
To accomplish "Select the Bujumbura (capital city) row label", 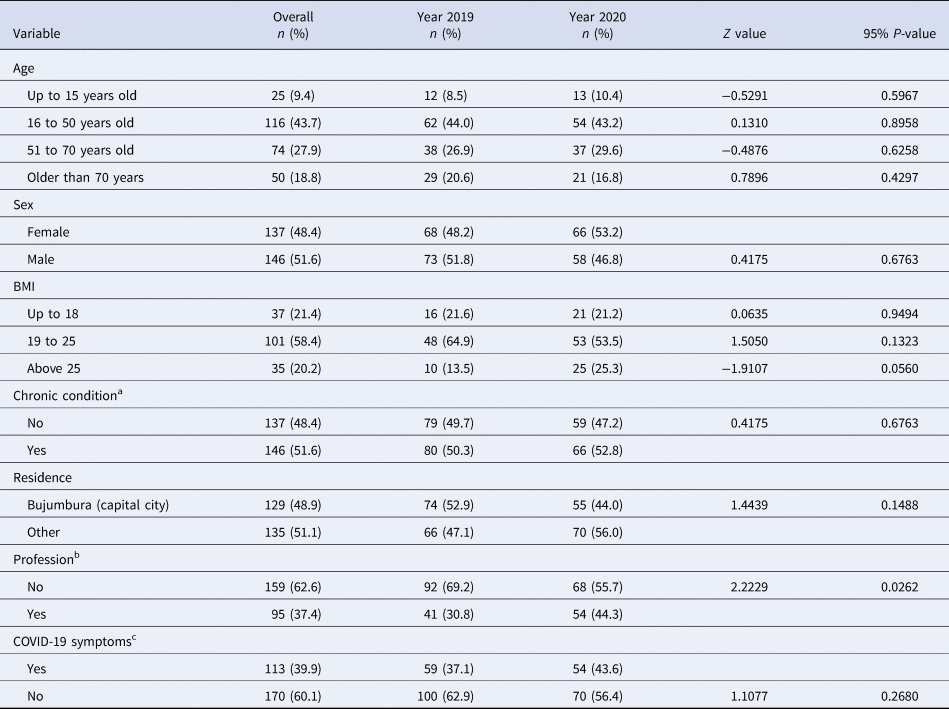I will point(98,503).
